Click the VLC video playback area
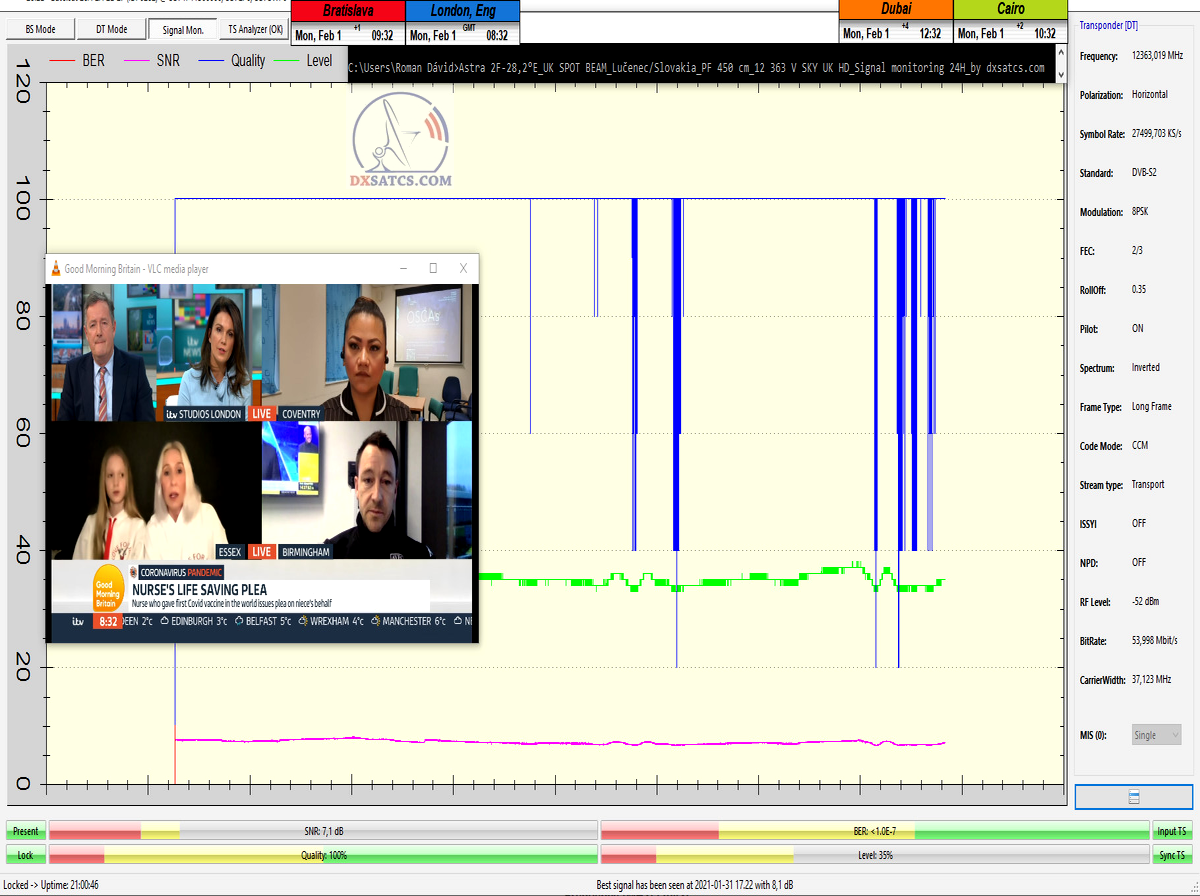Image resolution: width=1200 pixels, height=896 pixels. click(x=262, y=450)
